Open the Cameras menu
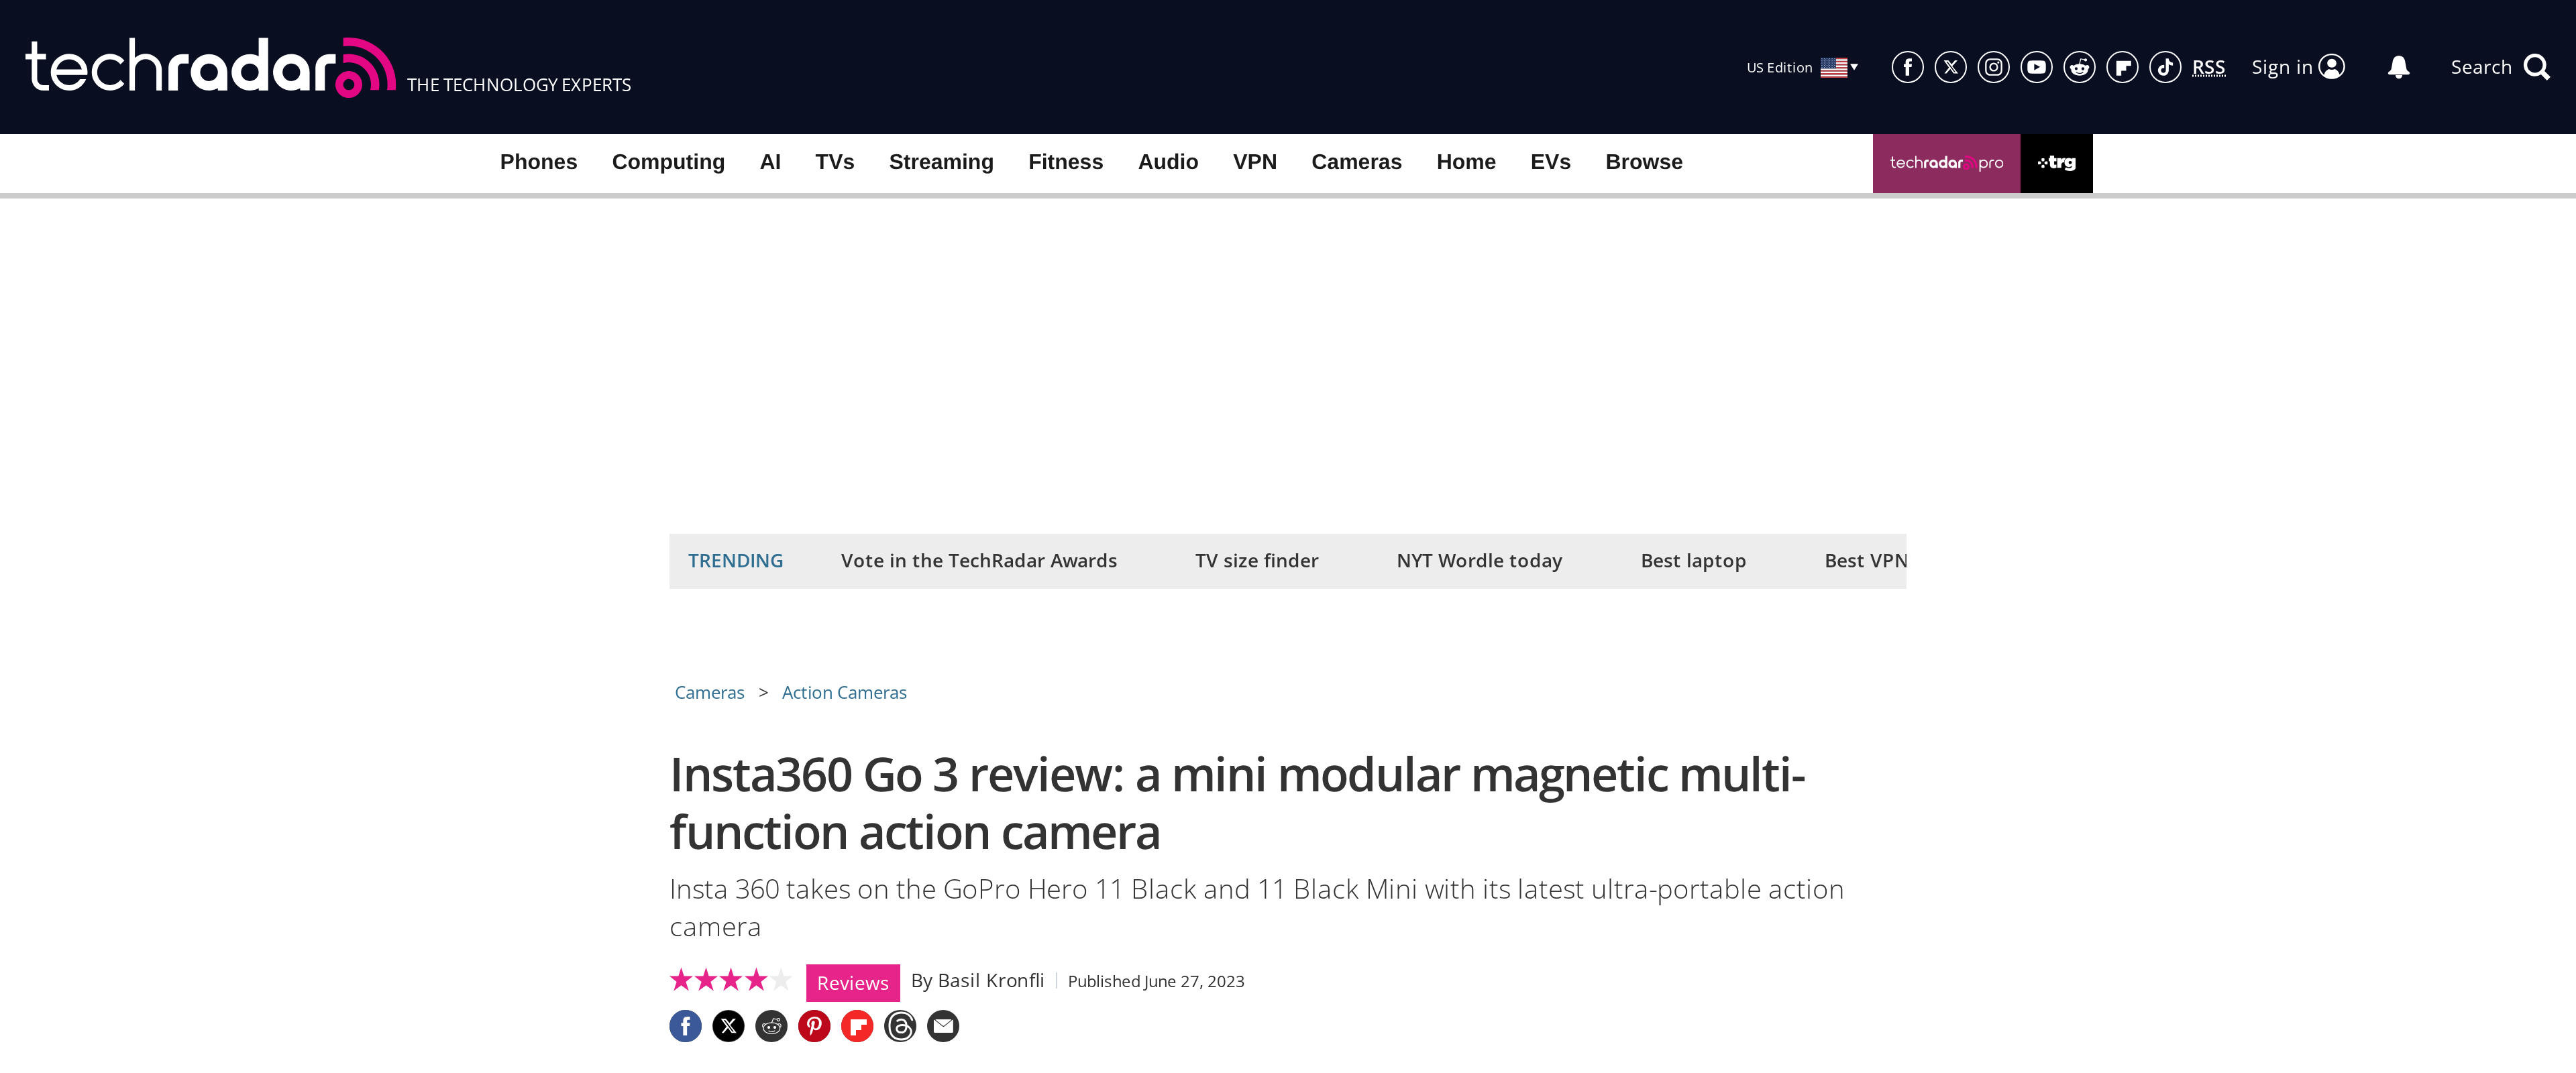This screenshot has width=2576, height=1073. point(1356,162)
